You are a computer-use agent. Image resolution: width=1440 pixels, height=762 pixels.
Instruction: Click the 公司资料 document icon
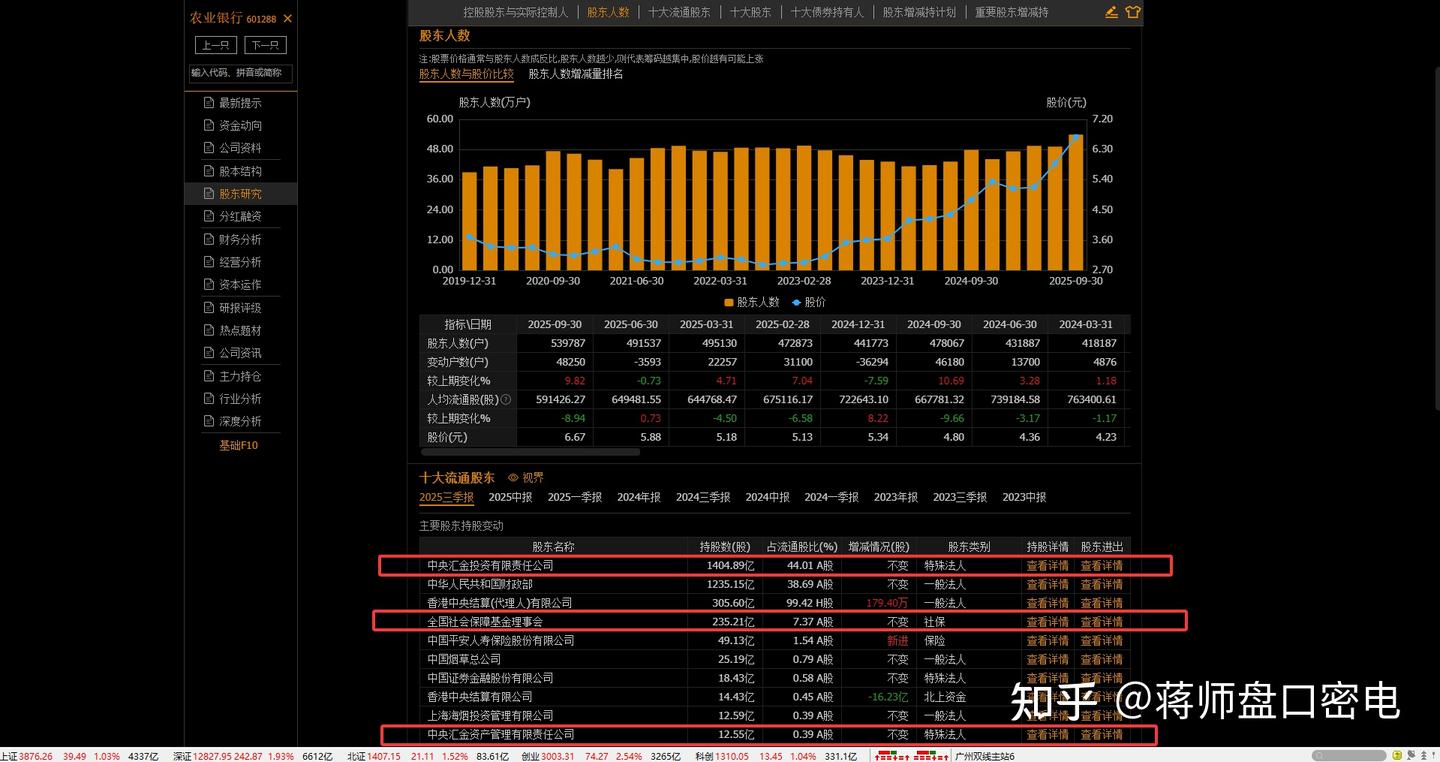point(209,148)
